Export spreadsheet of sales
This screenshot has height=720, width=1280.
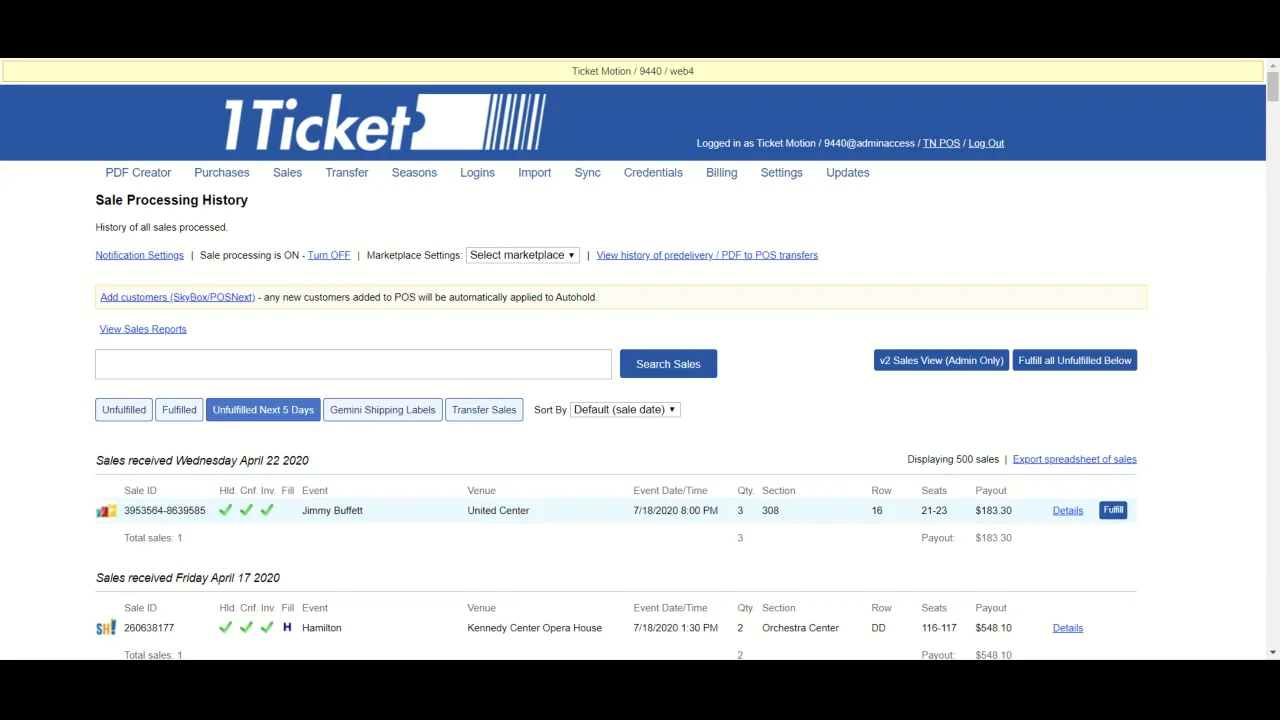coord(1074,459)
